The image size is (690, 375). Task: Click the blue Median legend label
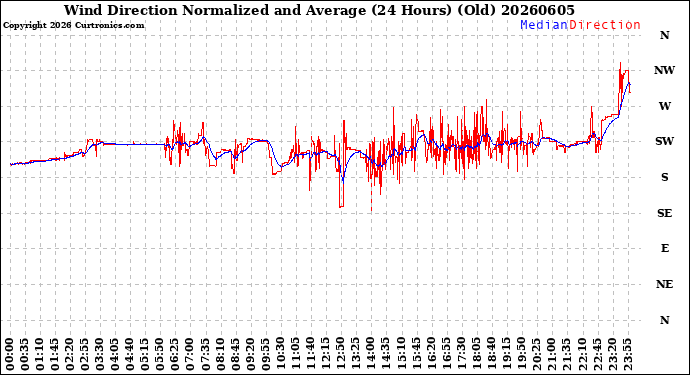(x=544, y=25)
